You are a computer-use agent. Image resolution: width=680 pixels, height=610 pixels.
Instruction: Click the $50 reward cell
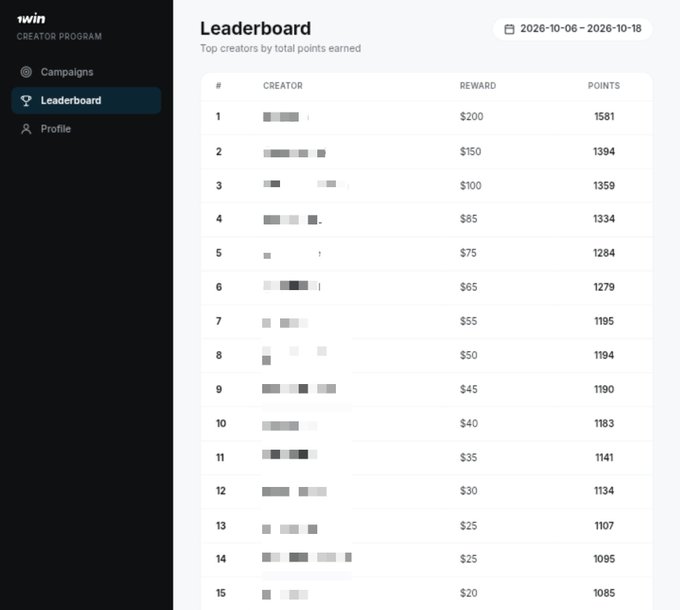click(468, 355)
